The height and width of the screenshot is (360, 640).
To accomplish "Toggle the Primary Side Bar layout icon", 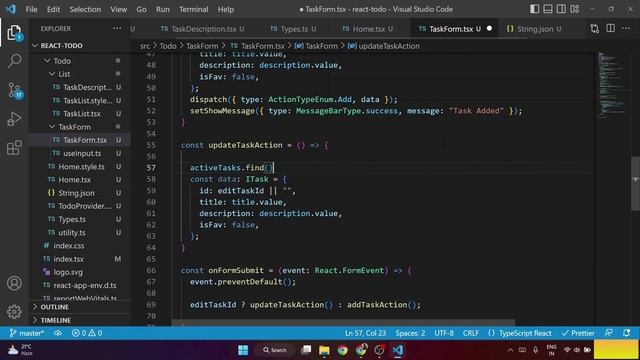I will pyautogui.click(x=534, y=9).
